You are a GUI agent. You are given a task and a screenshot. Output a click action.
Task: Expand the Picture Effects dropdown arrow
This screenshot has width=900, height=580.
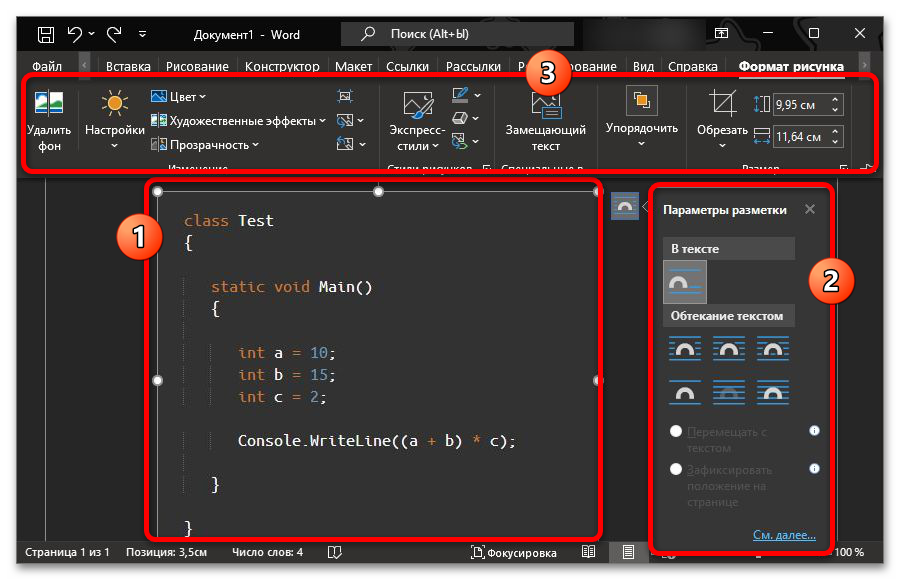tap(476, 118)
